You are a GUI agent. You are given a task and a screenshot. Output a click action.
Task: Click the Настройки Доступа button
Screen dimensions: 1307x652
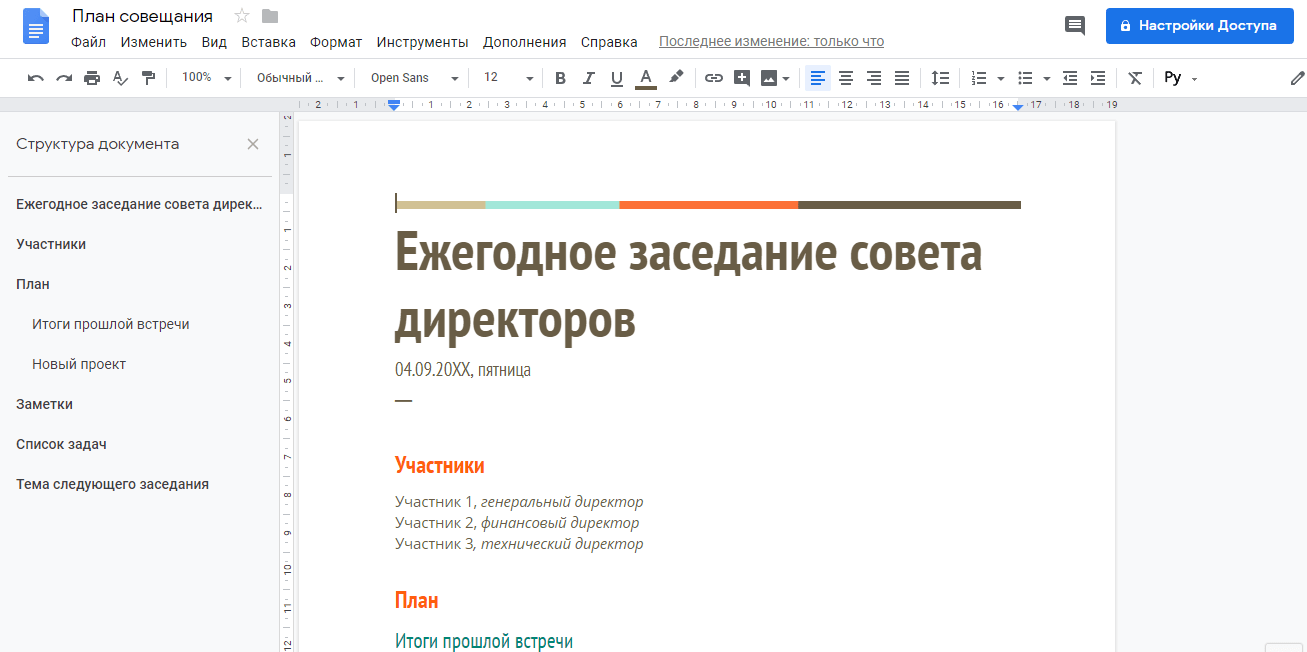coord(1199,26)
